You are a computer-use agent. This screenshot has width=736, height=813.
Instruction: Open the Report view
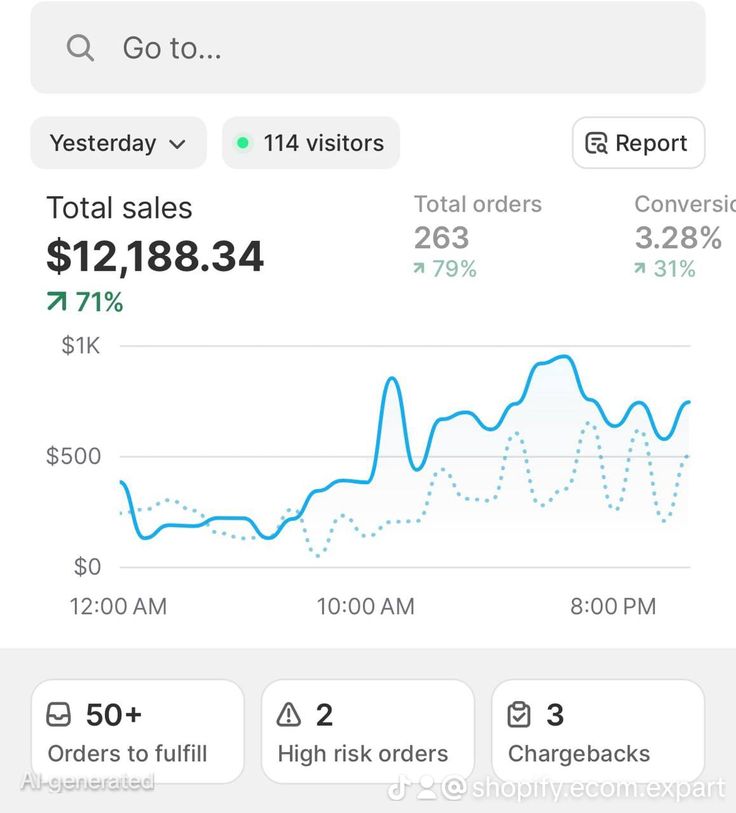point(638,143)
